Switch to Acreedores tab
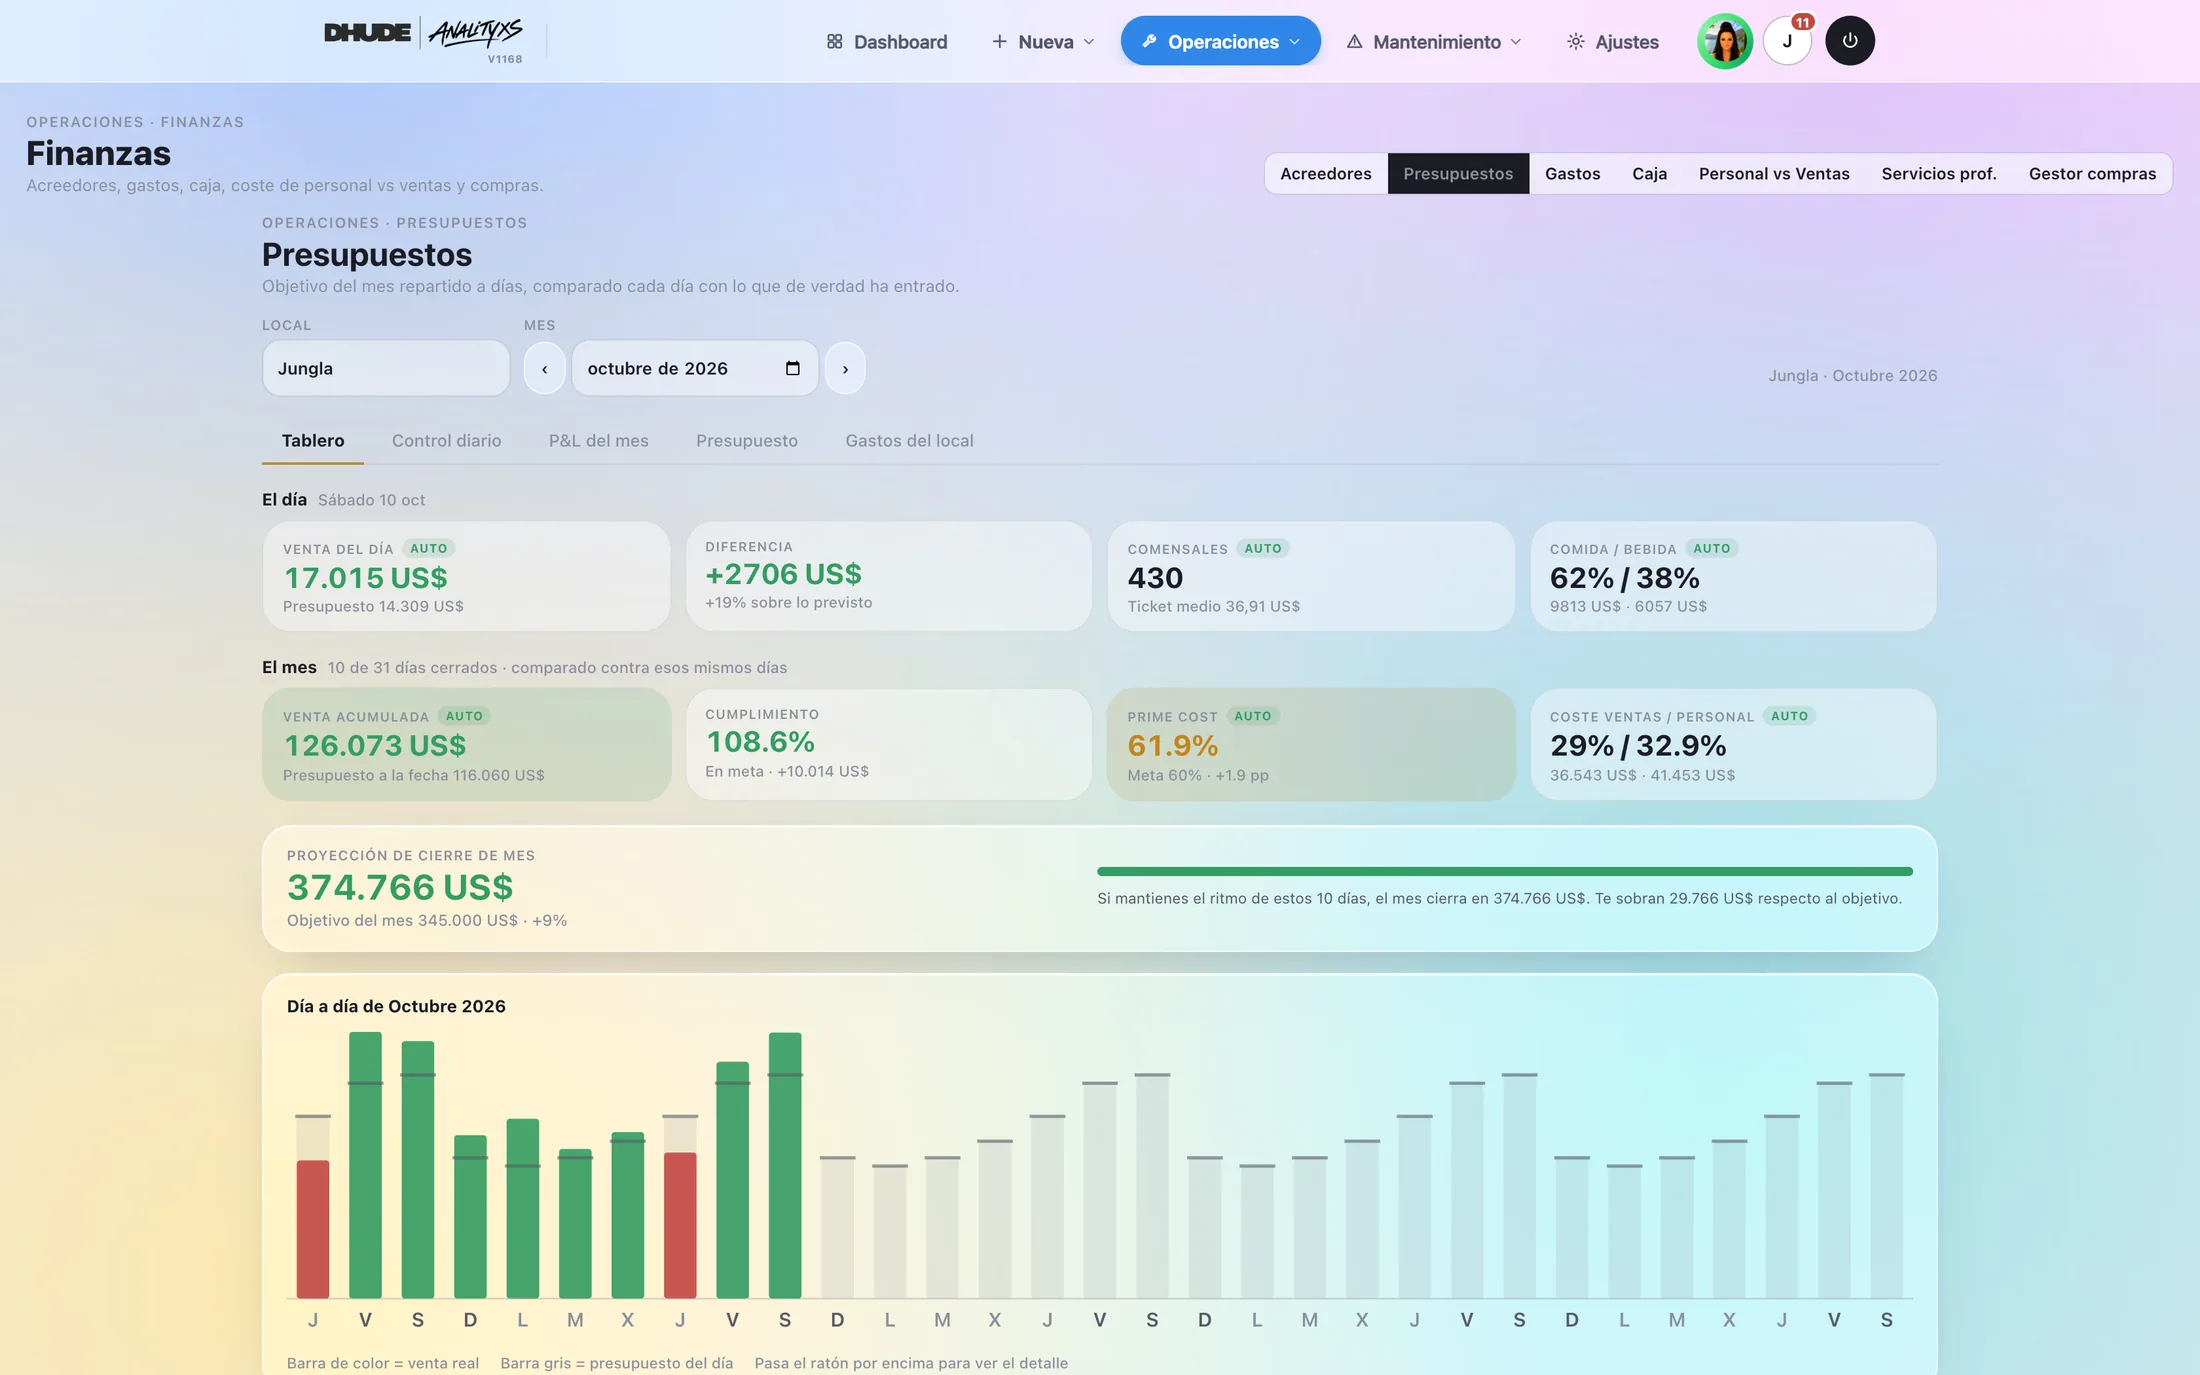The height and width of the screenshot is (1375, 2200). (1326, 173)
